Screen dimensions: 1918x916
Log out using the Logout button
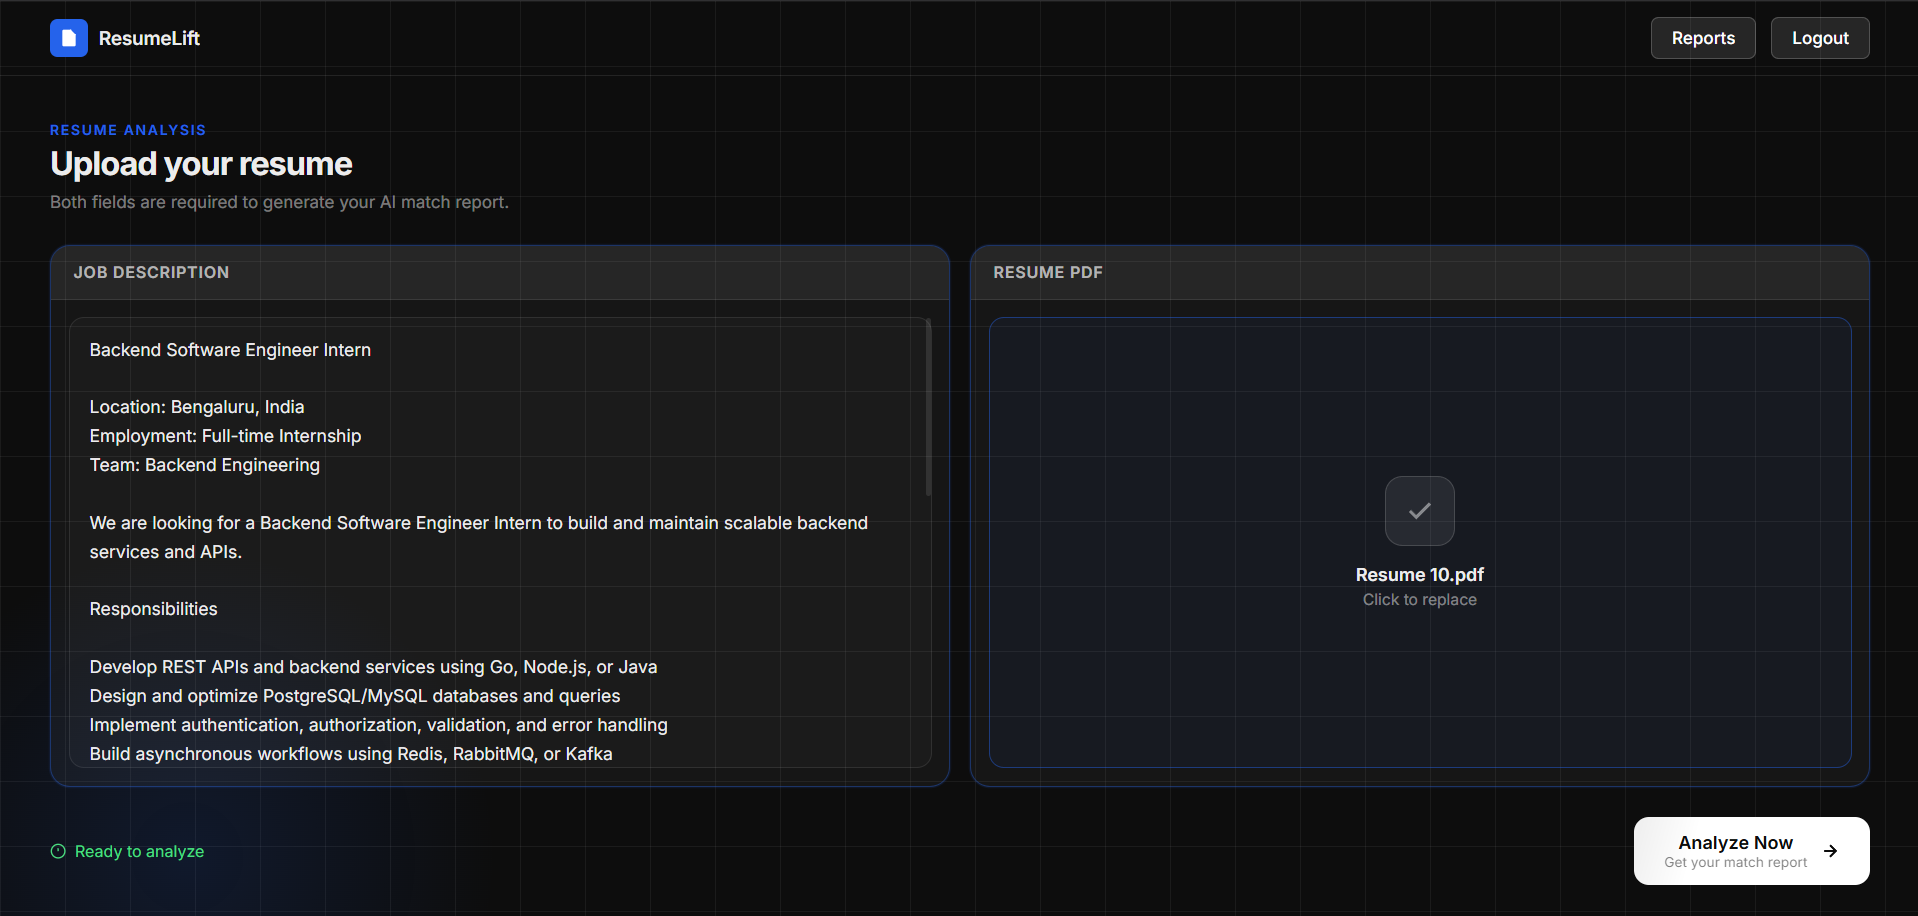tap(1820, 38)
